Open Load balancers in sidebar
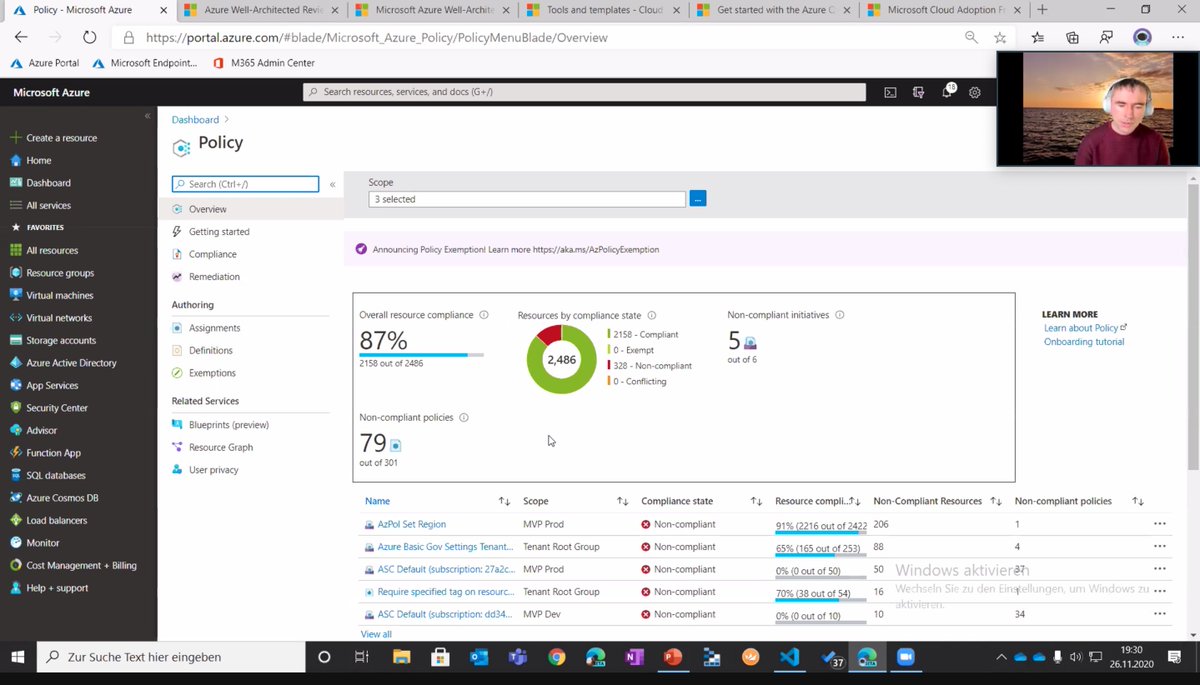This screenshot has height=685, width=1200. 56,520
